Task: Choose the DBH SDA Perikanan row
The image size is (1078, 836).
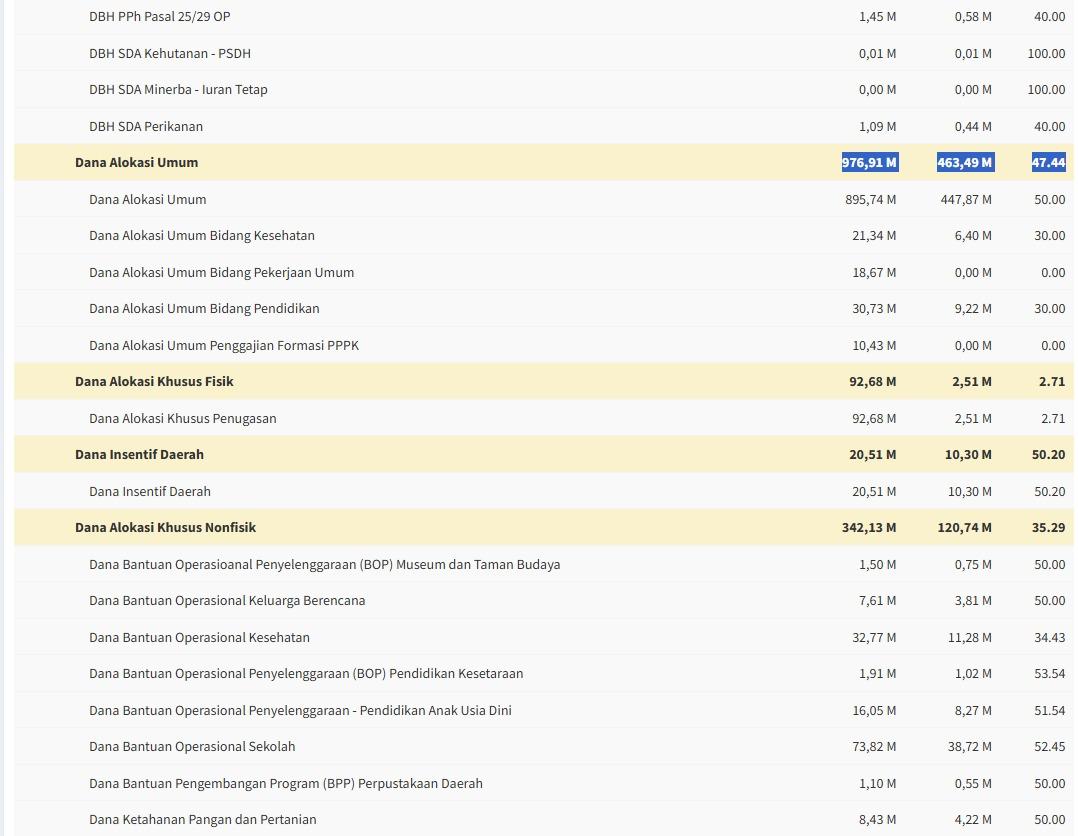Action: 145,126
